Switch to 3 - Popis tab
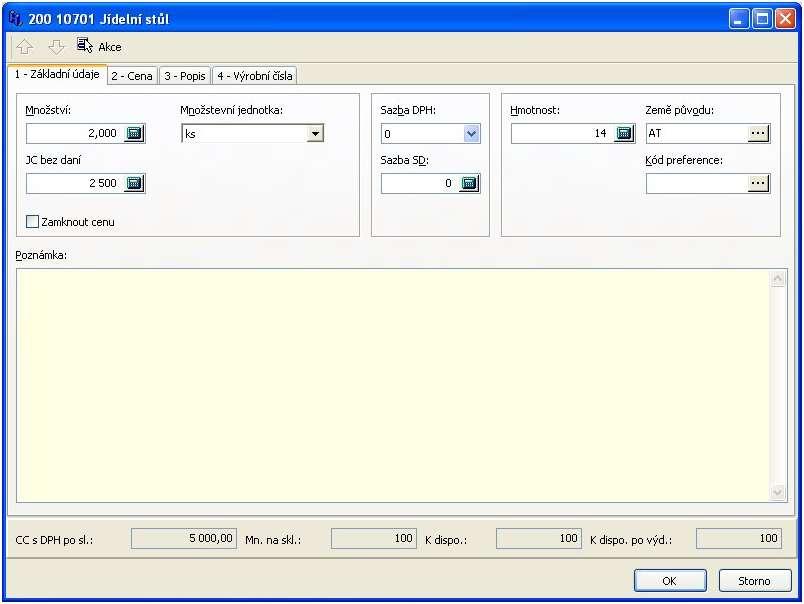Image resolution: width=804 pixels, height=604 pixels. point(185,76)
